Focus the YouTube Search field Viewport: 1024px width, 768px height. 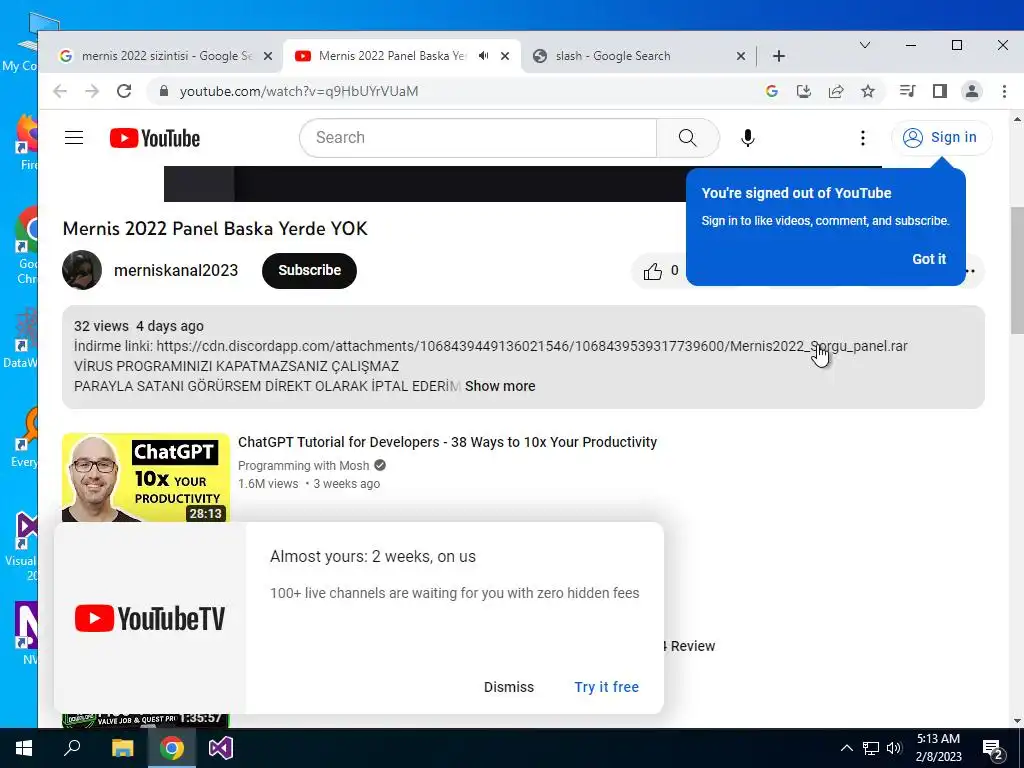pyautogui.click(x=478, y=138)
